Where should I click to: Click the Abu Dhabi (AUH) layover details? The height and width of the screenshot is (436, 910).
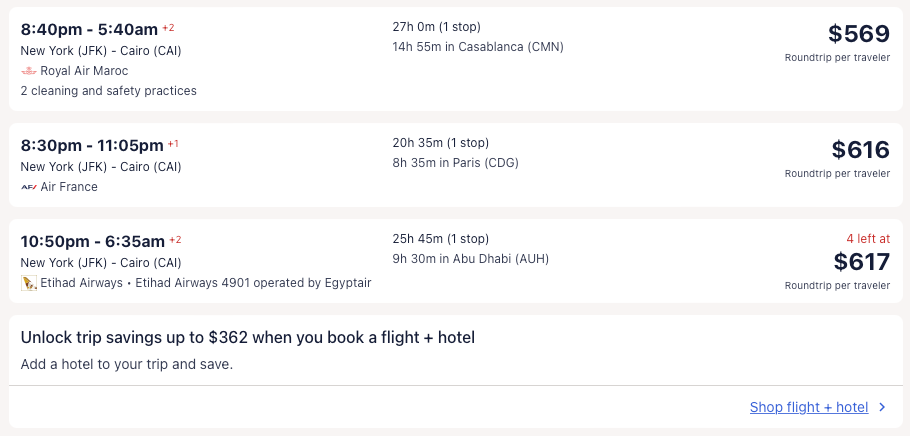click(470, 258)
